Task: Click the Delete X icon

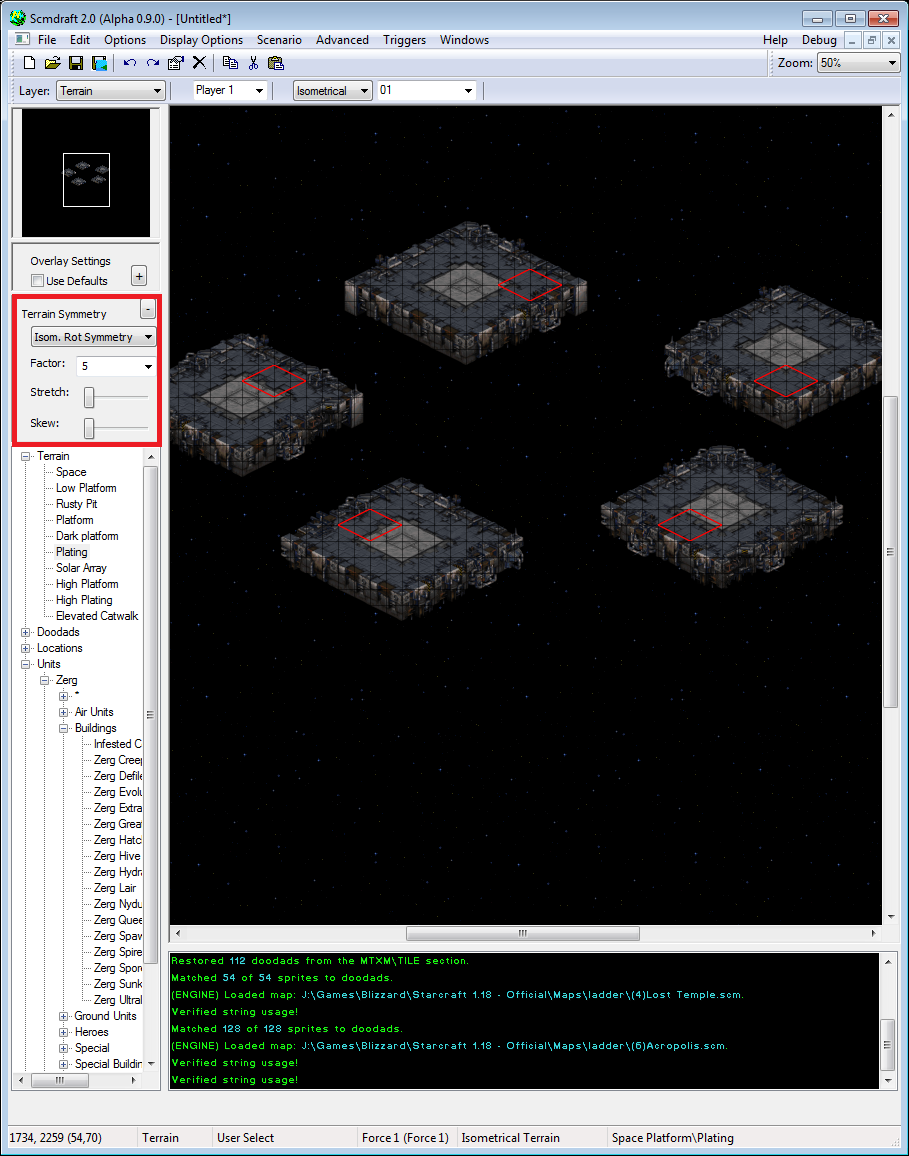Action: [199, 63]
